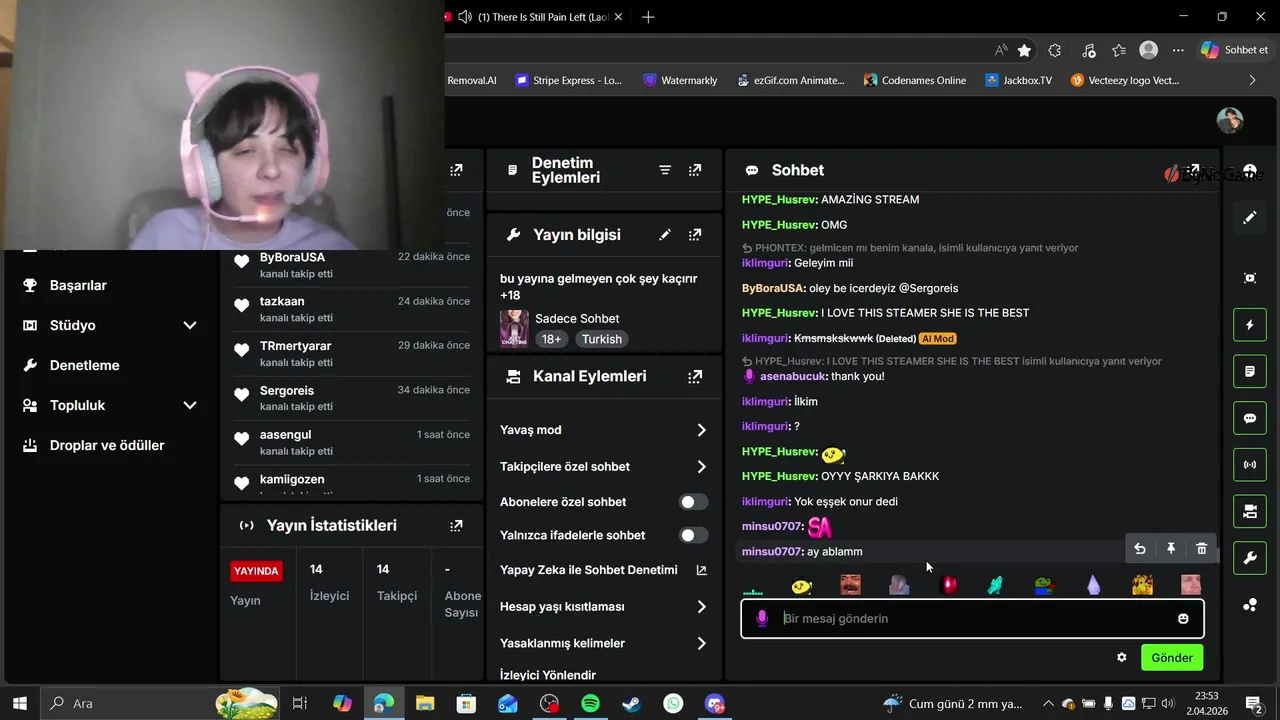Open Spotify from the taskbar

pos(590,704)
